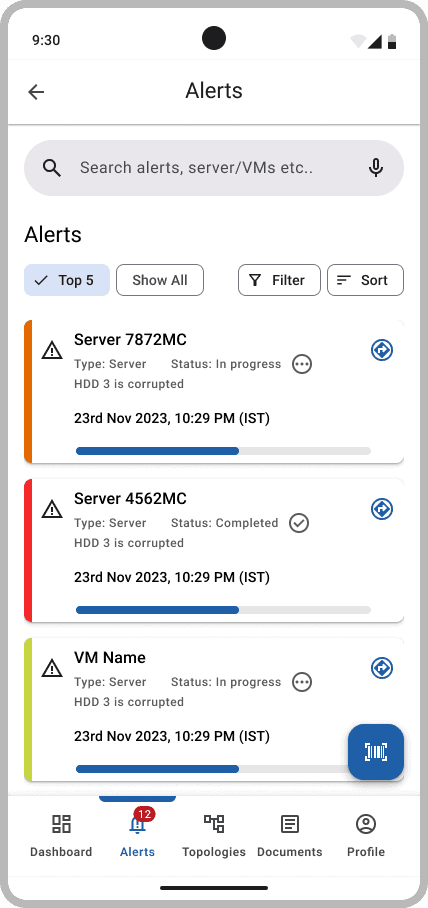Tap directions icon on Server 7872MC
This screenshot has width=428, height=908.
[382, 350]
